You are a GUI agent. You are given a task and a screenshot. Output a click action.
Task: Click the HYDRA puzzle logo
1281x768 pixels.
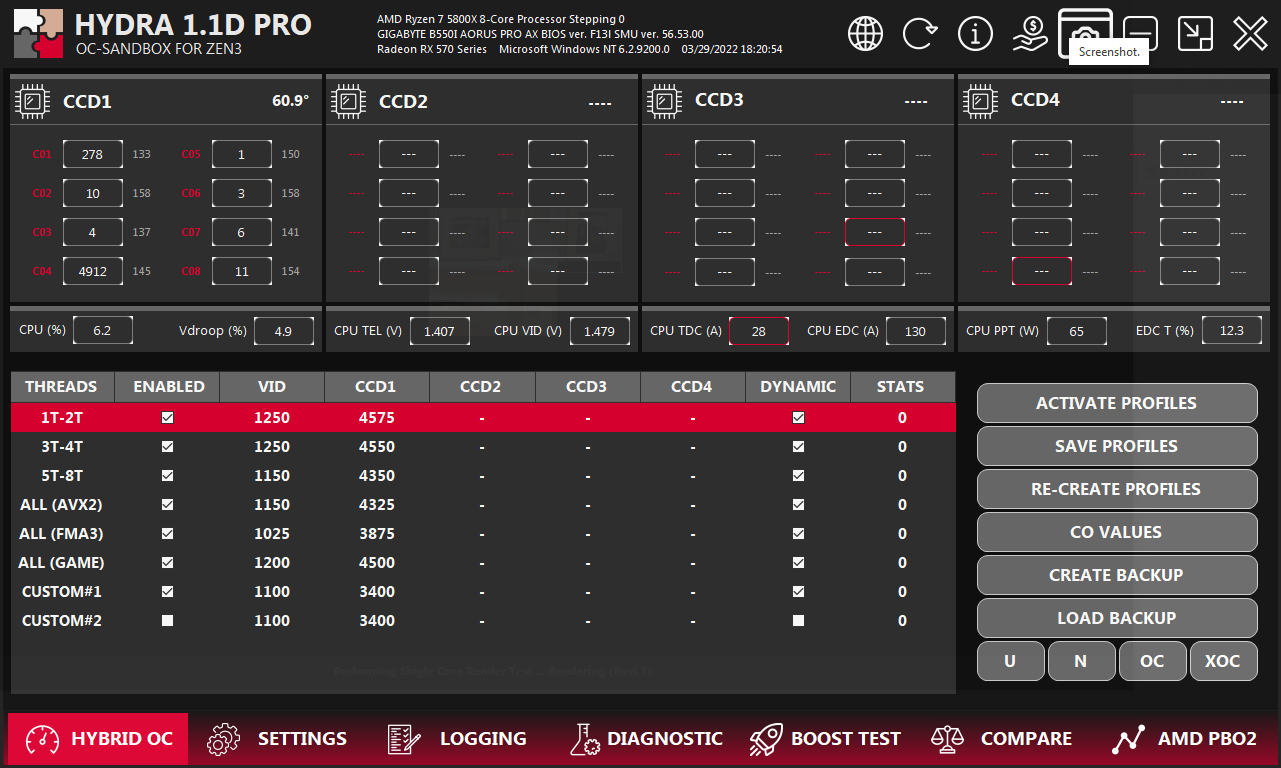[39, 34]
